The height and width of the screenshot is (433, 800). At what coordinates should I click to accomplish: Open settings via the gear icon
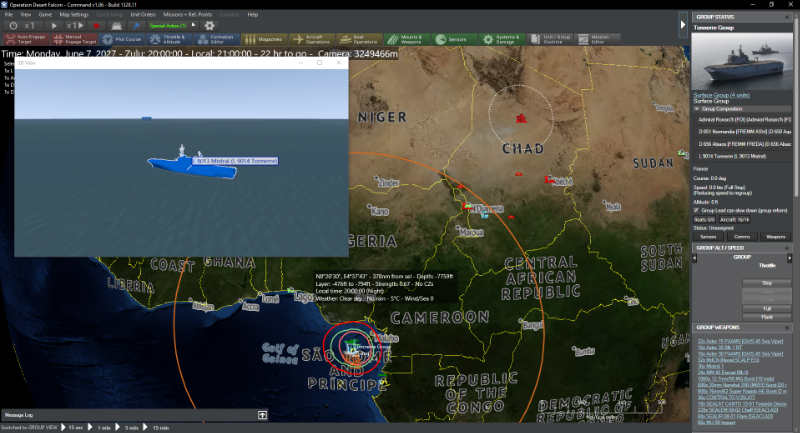coord(210,26)
